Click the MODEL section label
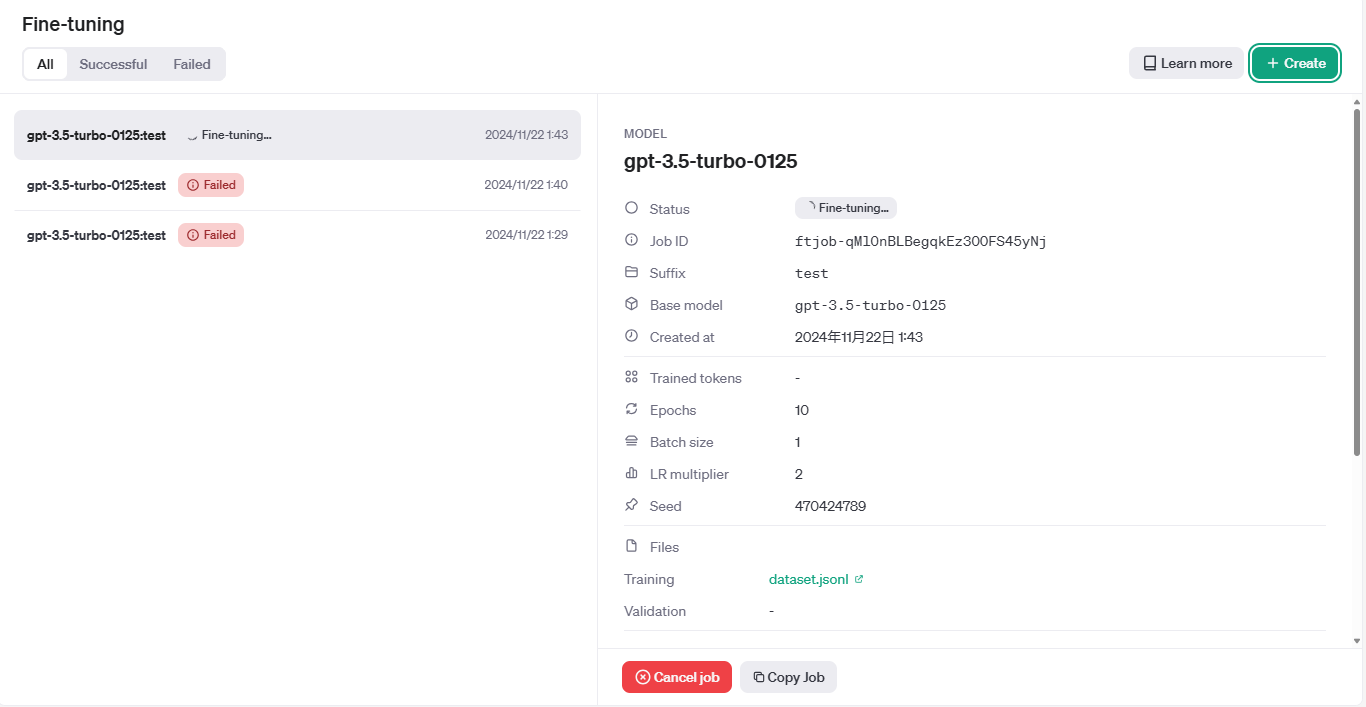The image size is (1366, 707). pyautogui.click(x=645, y=133)
